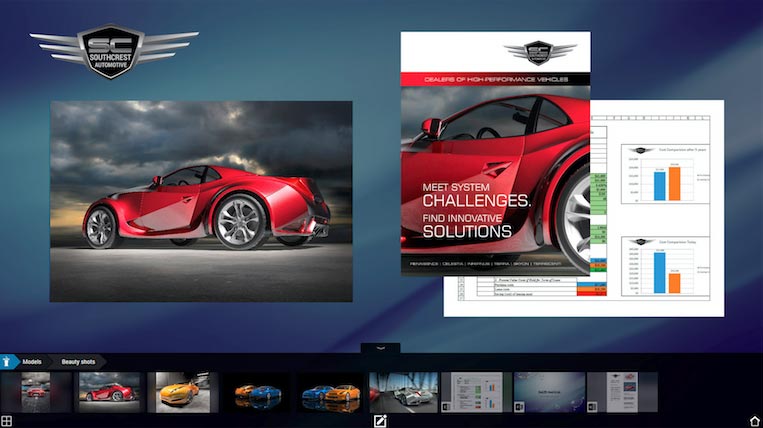
Task: Open the second thumbnail of red car side view
Action: [x=110, y=392]
